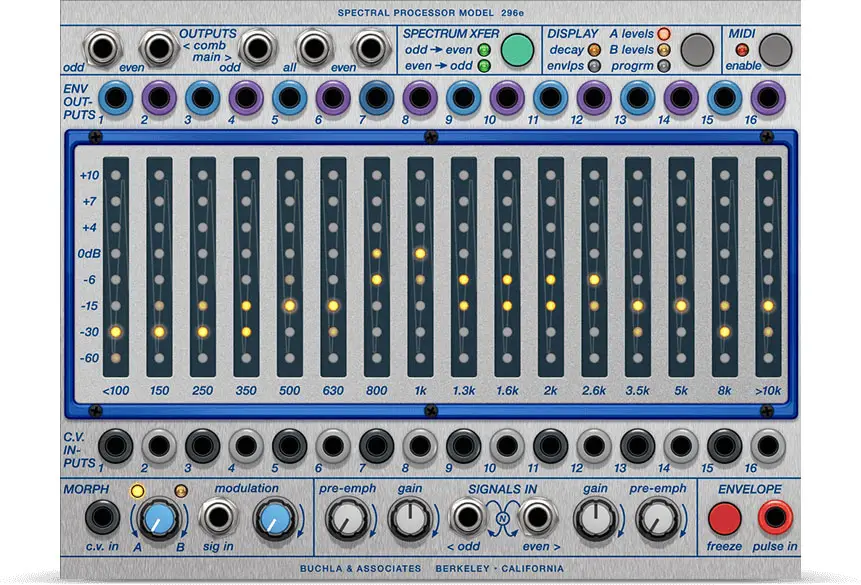Click the B levels LED
Screen dimensions: 861x585
pos(664,50)
